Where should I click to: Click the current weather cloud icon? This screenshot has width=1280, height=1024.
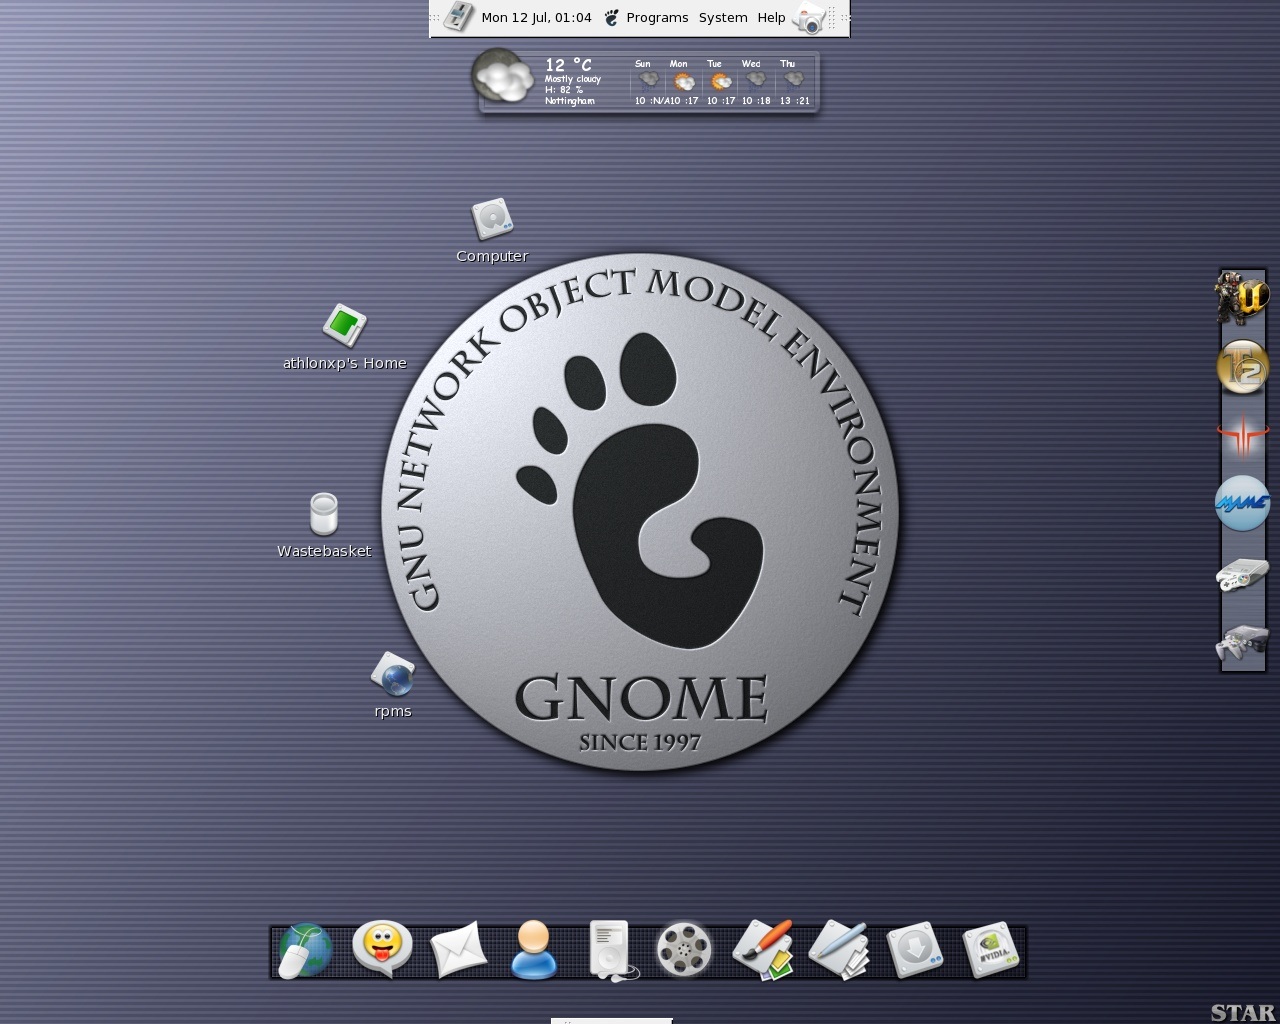pos(502,76)
